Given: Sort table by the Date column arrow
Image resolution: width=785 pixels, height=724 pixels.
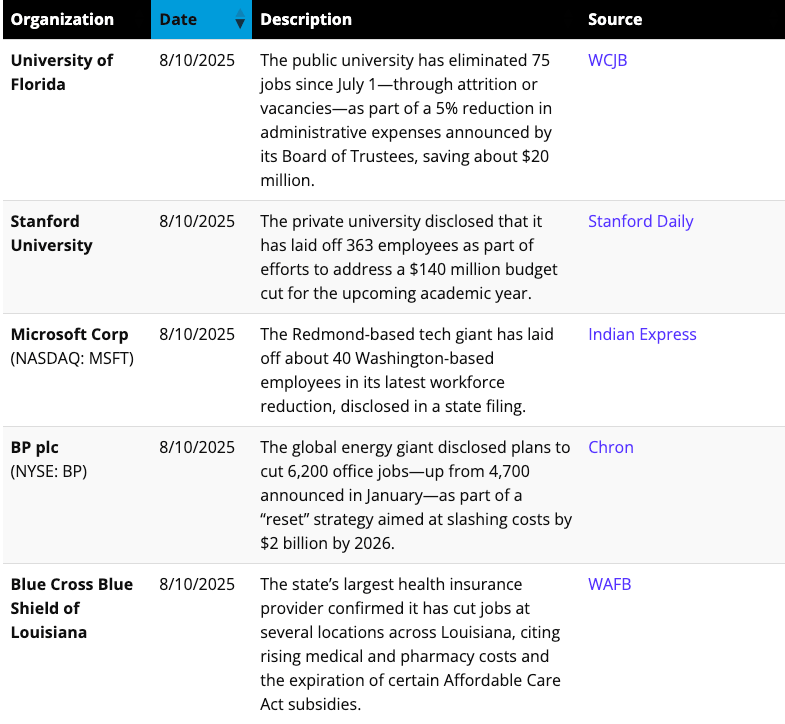Looking at the screenshot, I should (x=240, y=20).
